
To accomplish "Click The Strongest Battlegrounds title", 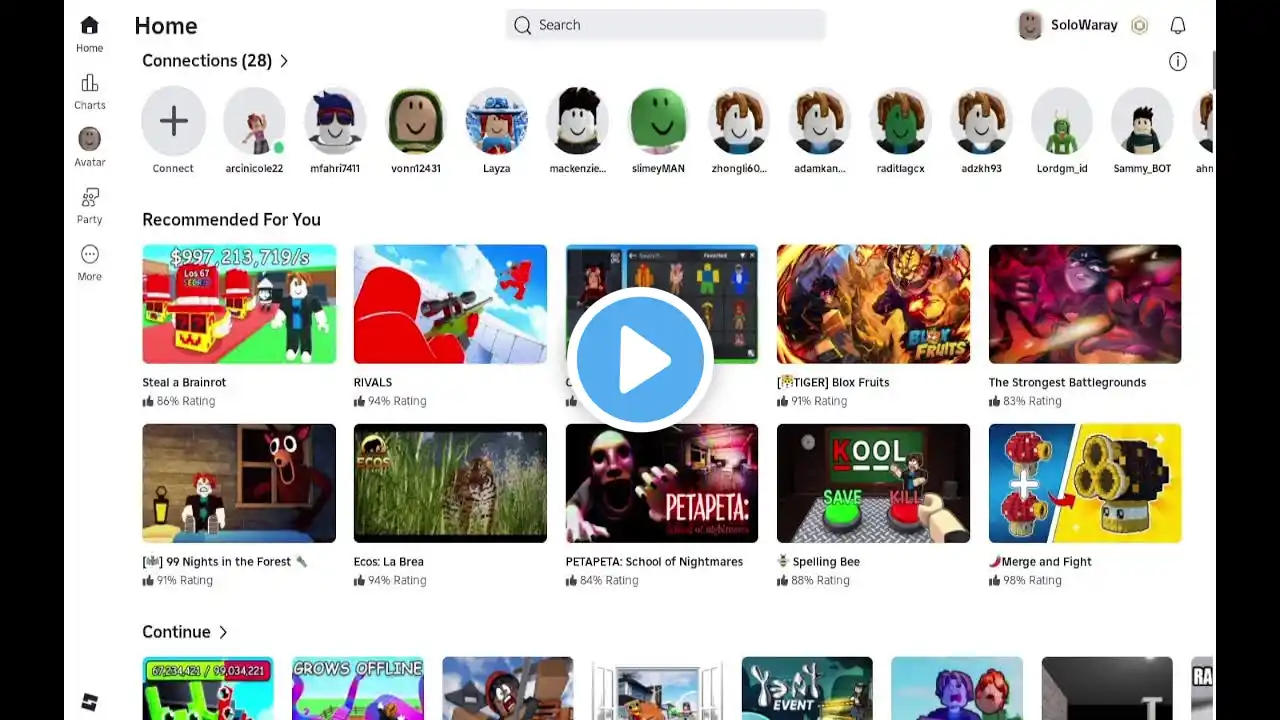I will click(x=1067, y=382).
